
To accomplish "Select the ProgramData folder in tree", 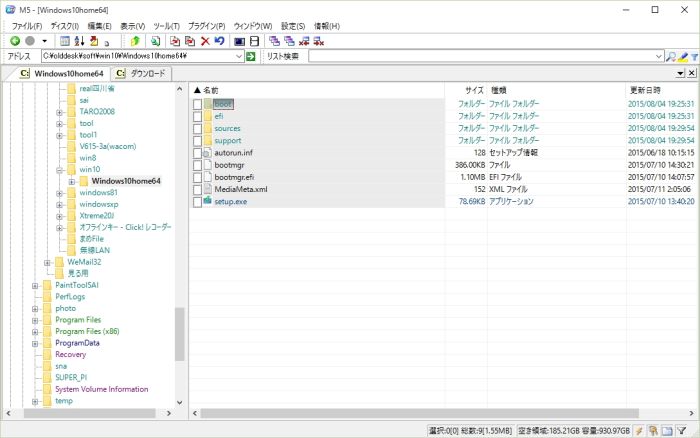I will [77, 343].
